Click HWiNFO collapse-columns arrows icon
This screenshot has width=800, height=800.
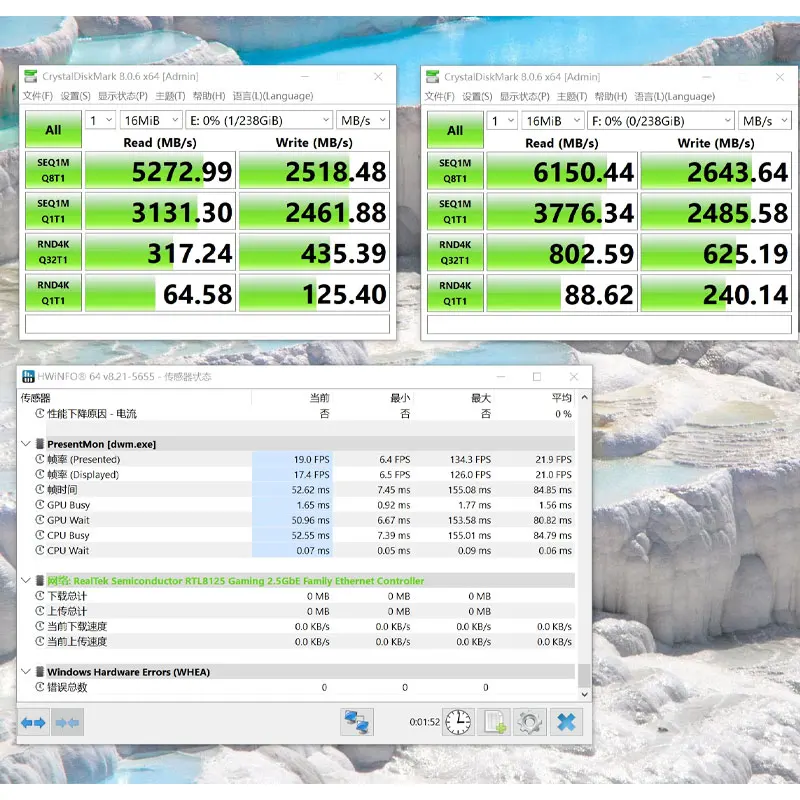click(67, 722)
